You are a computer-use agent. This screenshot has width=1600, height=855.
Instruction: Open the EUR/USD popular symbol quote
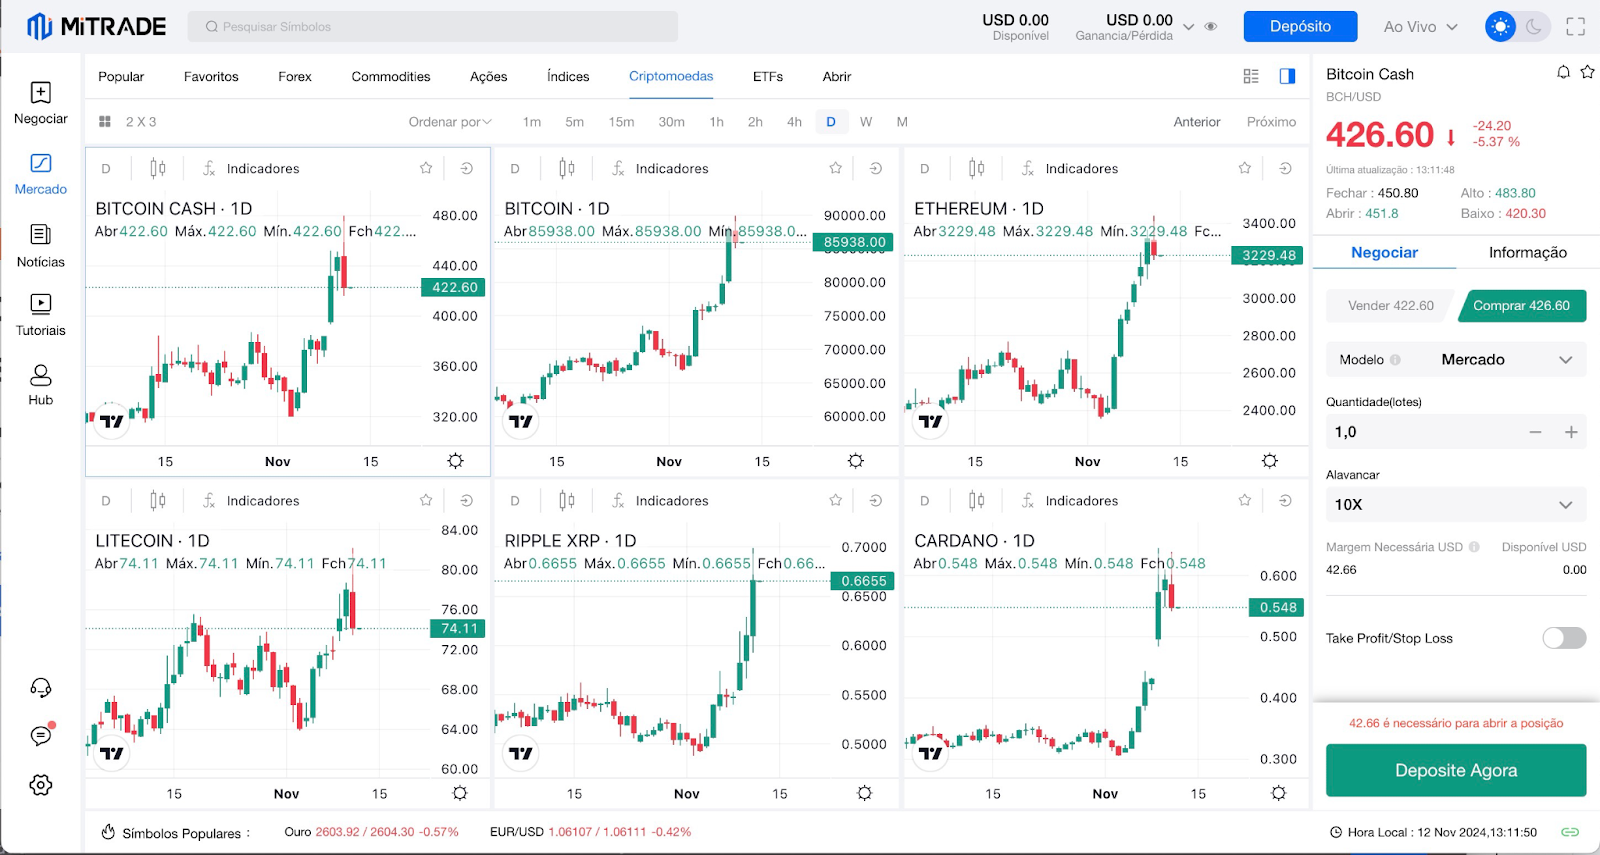tap(590, 832)
